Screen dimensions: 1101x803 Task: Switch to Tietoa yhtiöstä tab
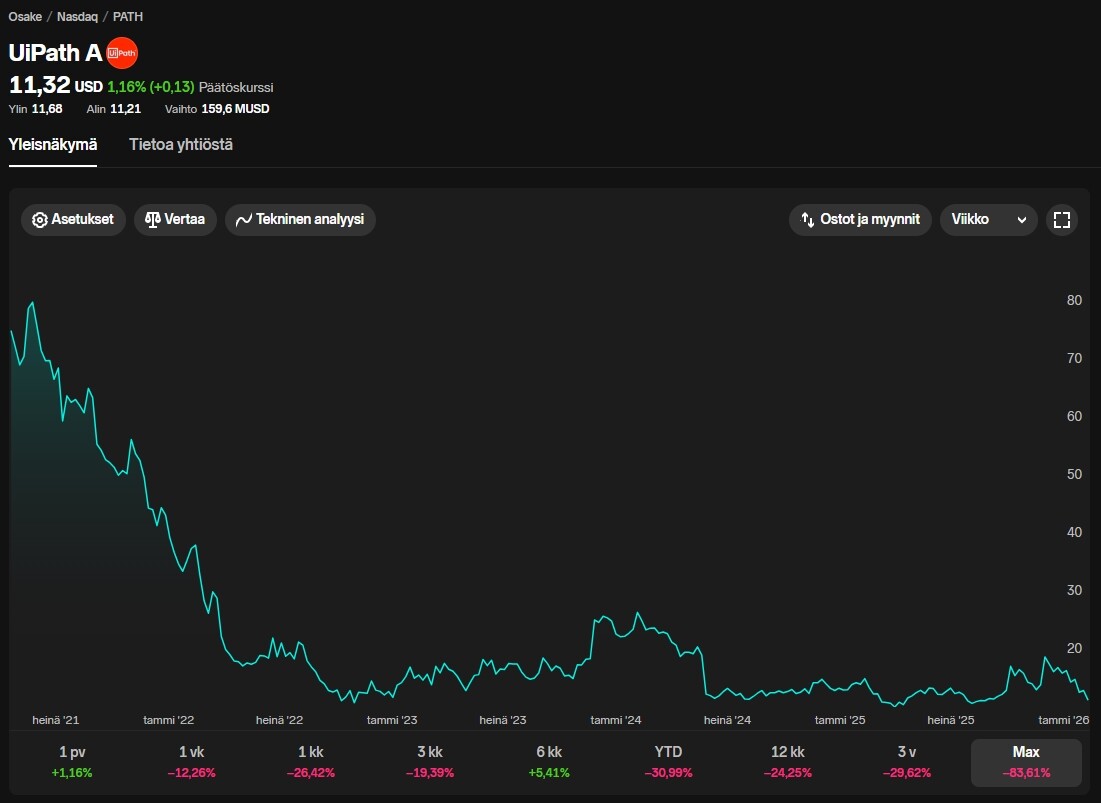point(181,145)
